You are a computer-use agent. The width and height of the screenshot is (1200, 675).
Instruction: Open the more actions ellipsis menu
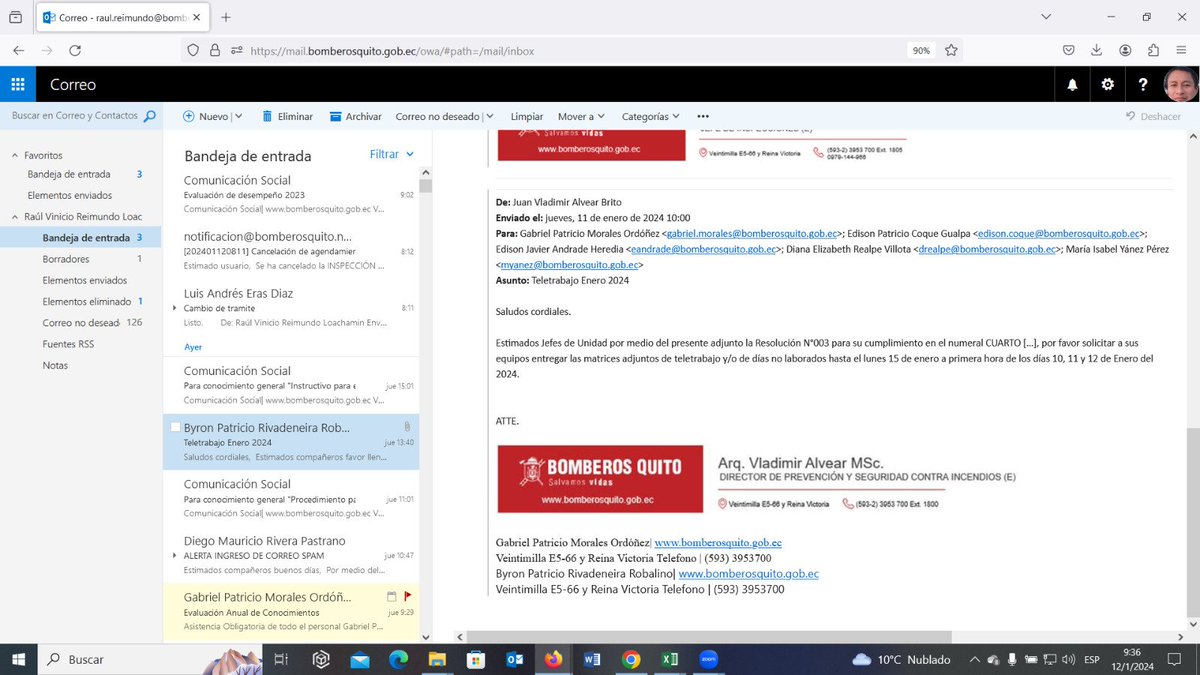(x=703, y=116)
